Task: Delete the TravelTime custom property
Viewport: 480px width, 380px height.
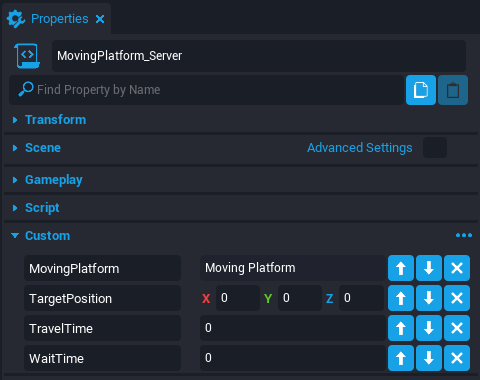Action: point(457,328)
